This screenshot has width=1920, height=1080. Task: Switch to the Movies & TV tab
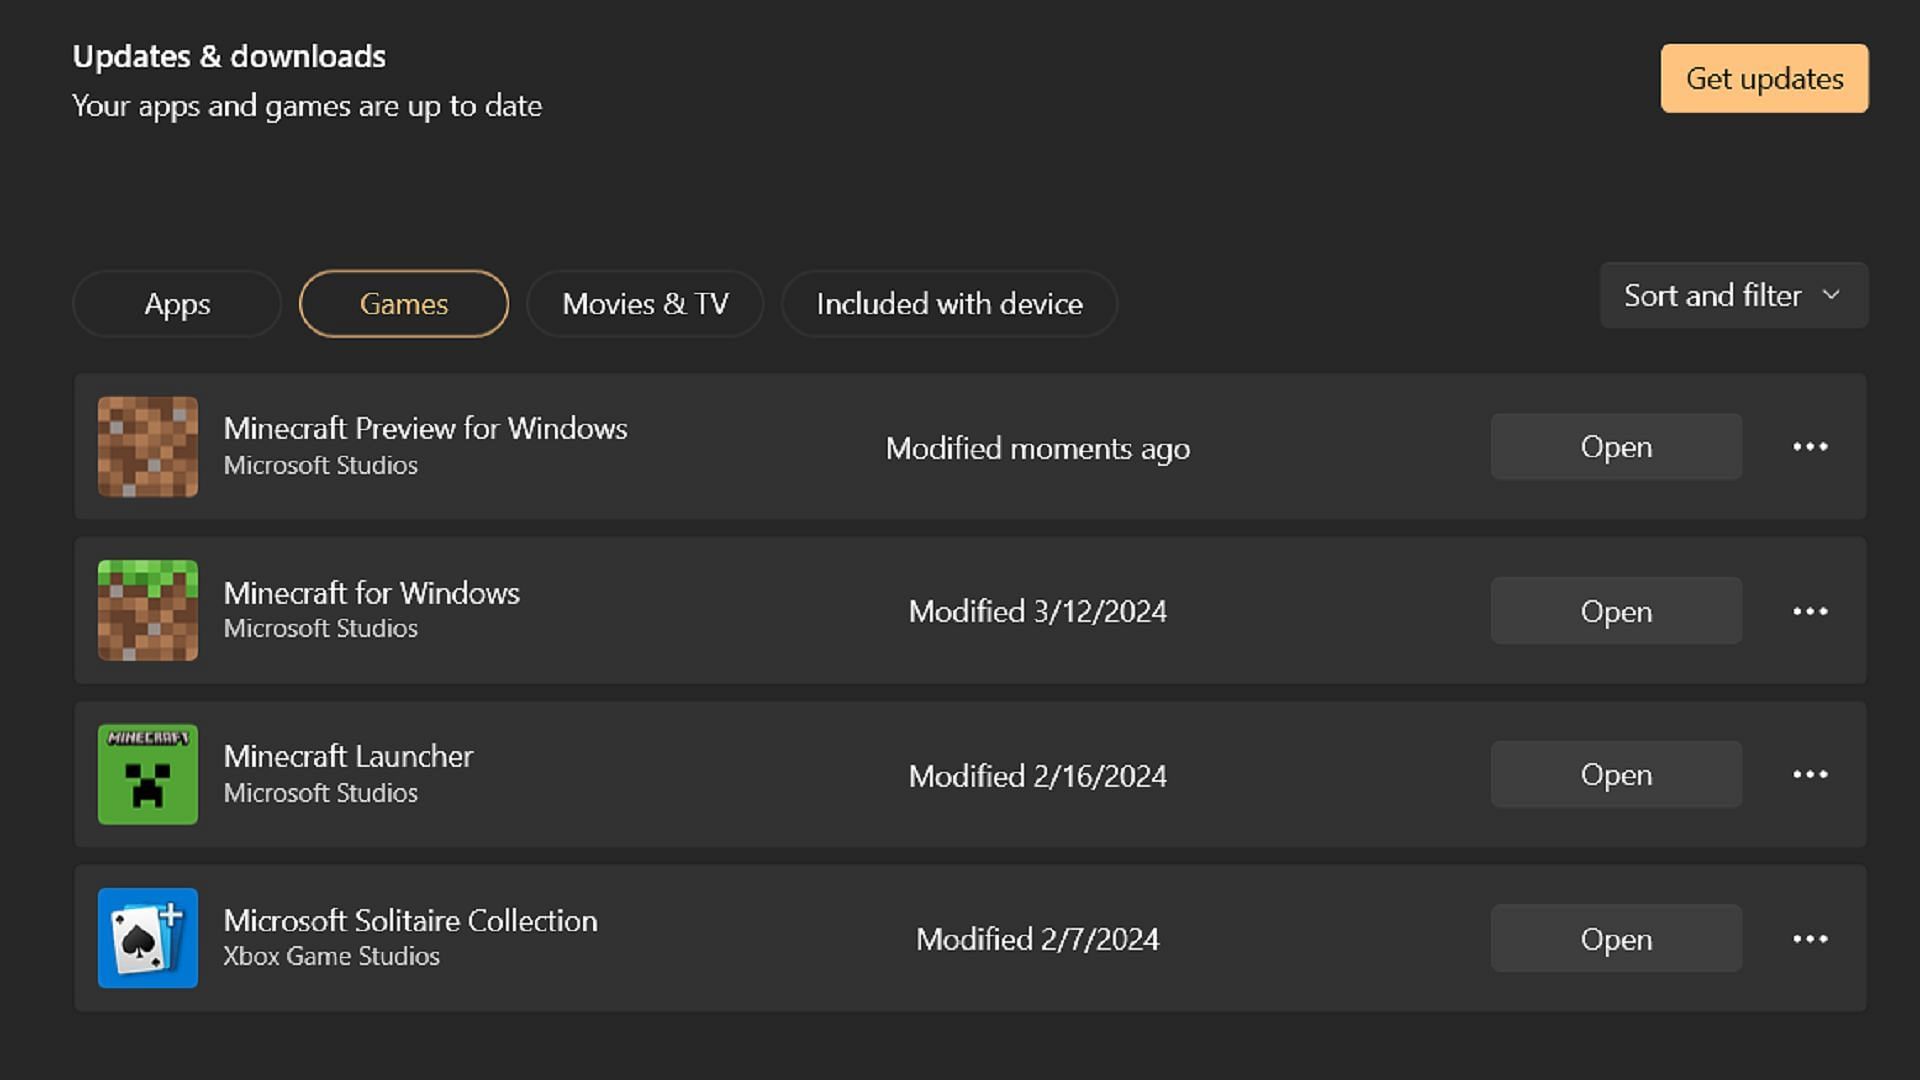tap(645, 304)
